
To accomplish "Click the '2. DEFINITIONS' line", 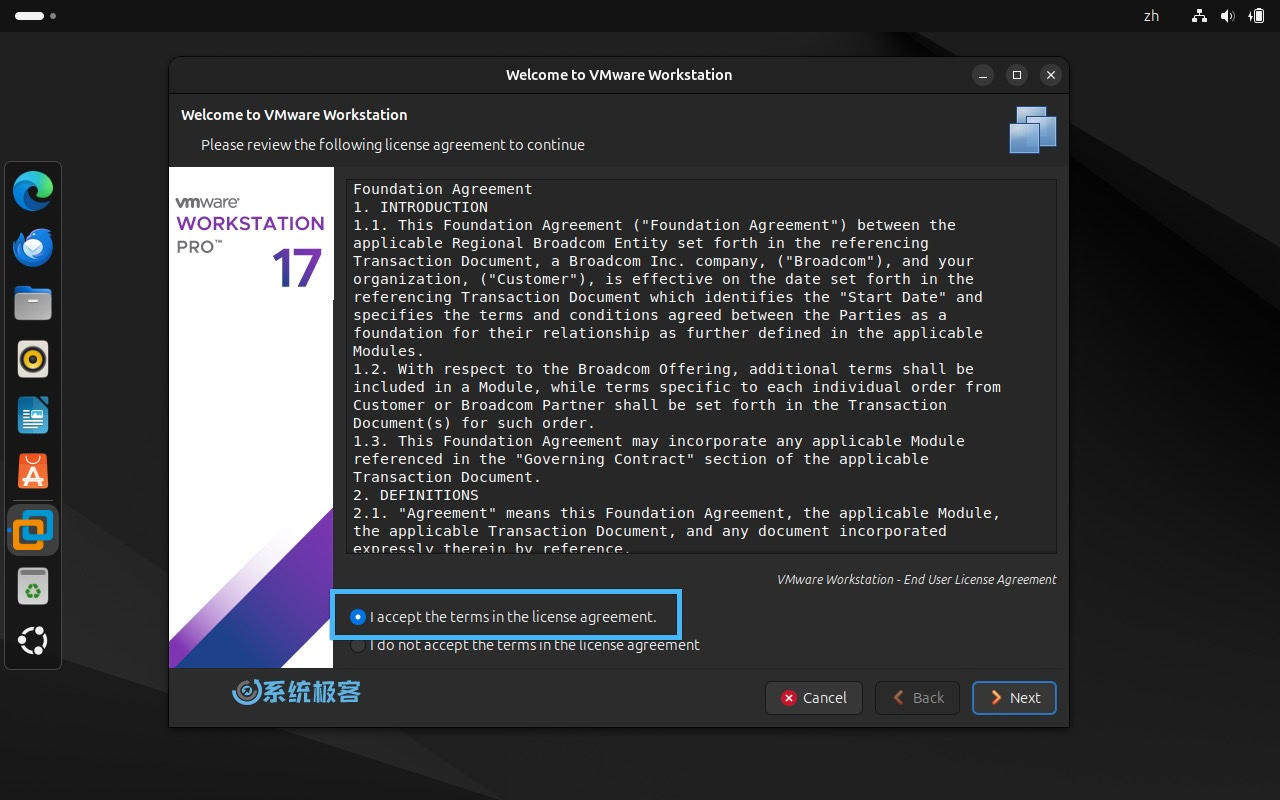I will click(416, 495).
